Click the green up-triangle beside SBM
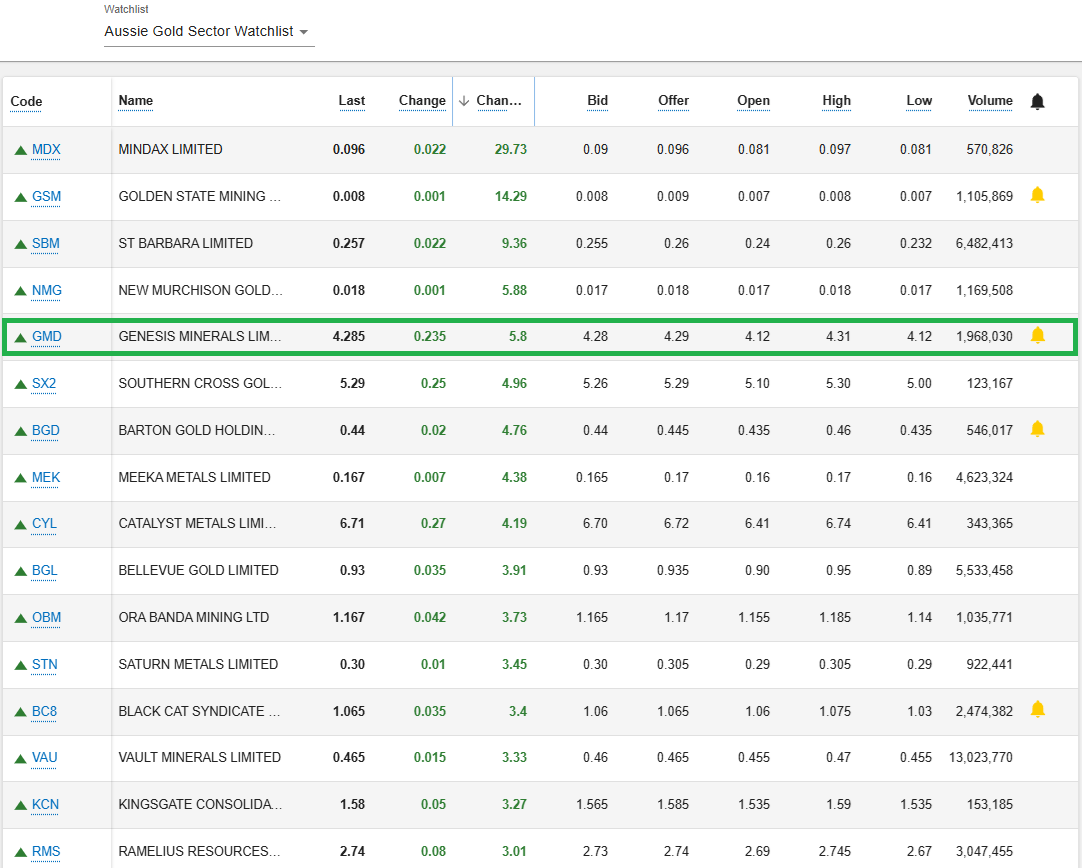 click(20, 244)
